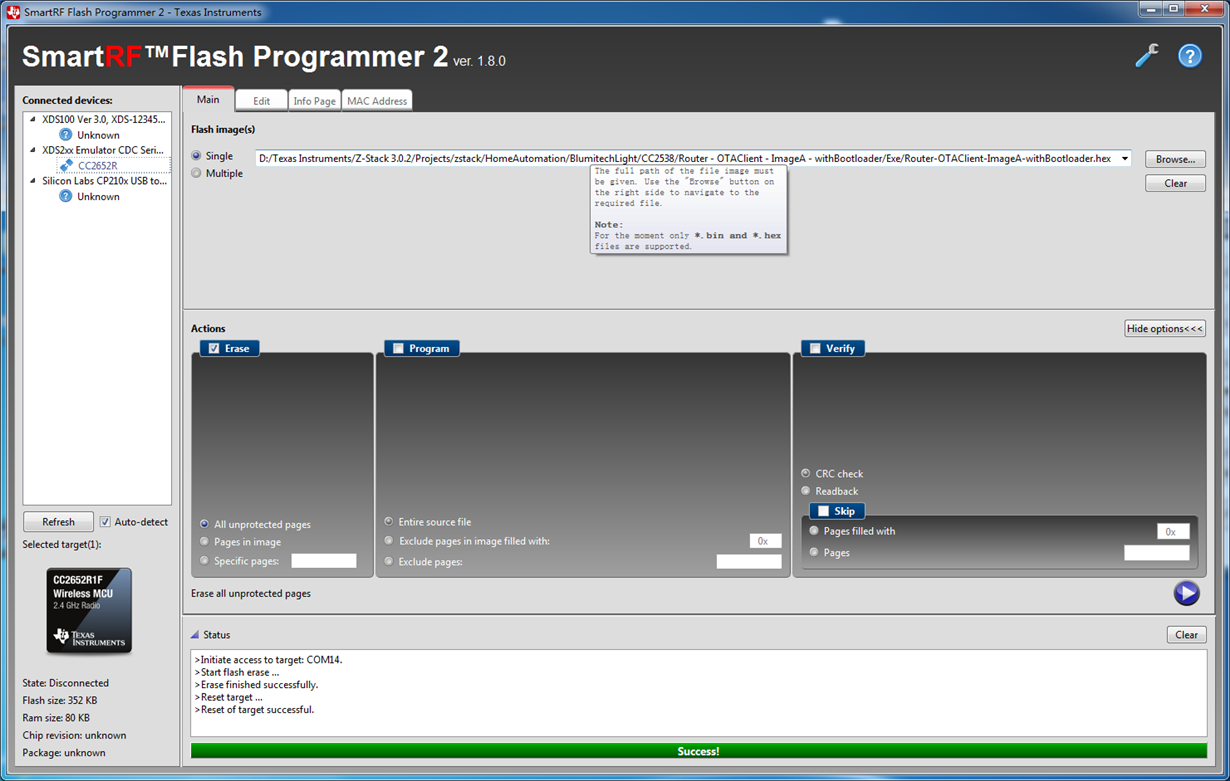Screen dimensions: 1230x781
Task: Open the MAC Address tab
Action: pyautogui.click(x=377, y=101)
